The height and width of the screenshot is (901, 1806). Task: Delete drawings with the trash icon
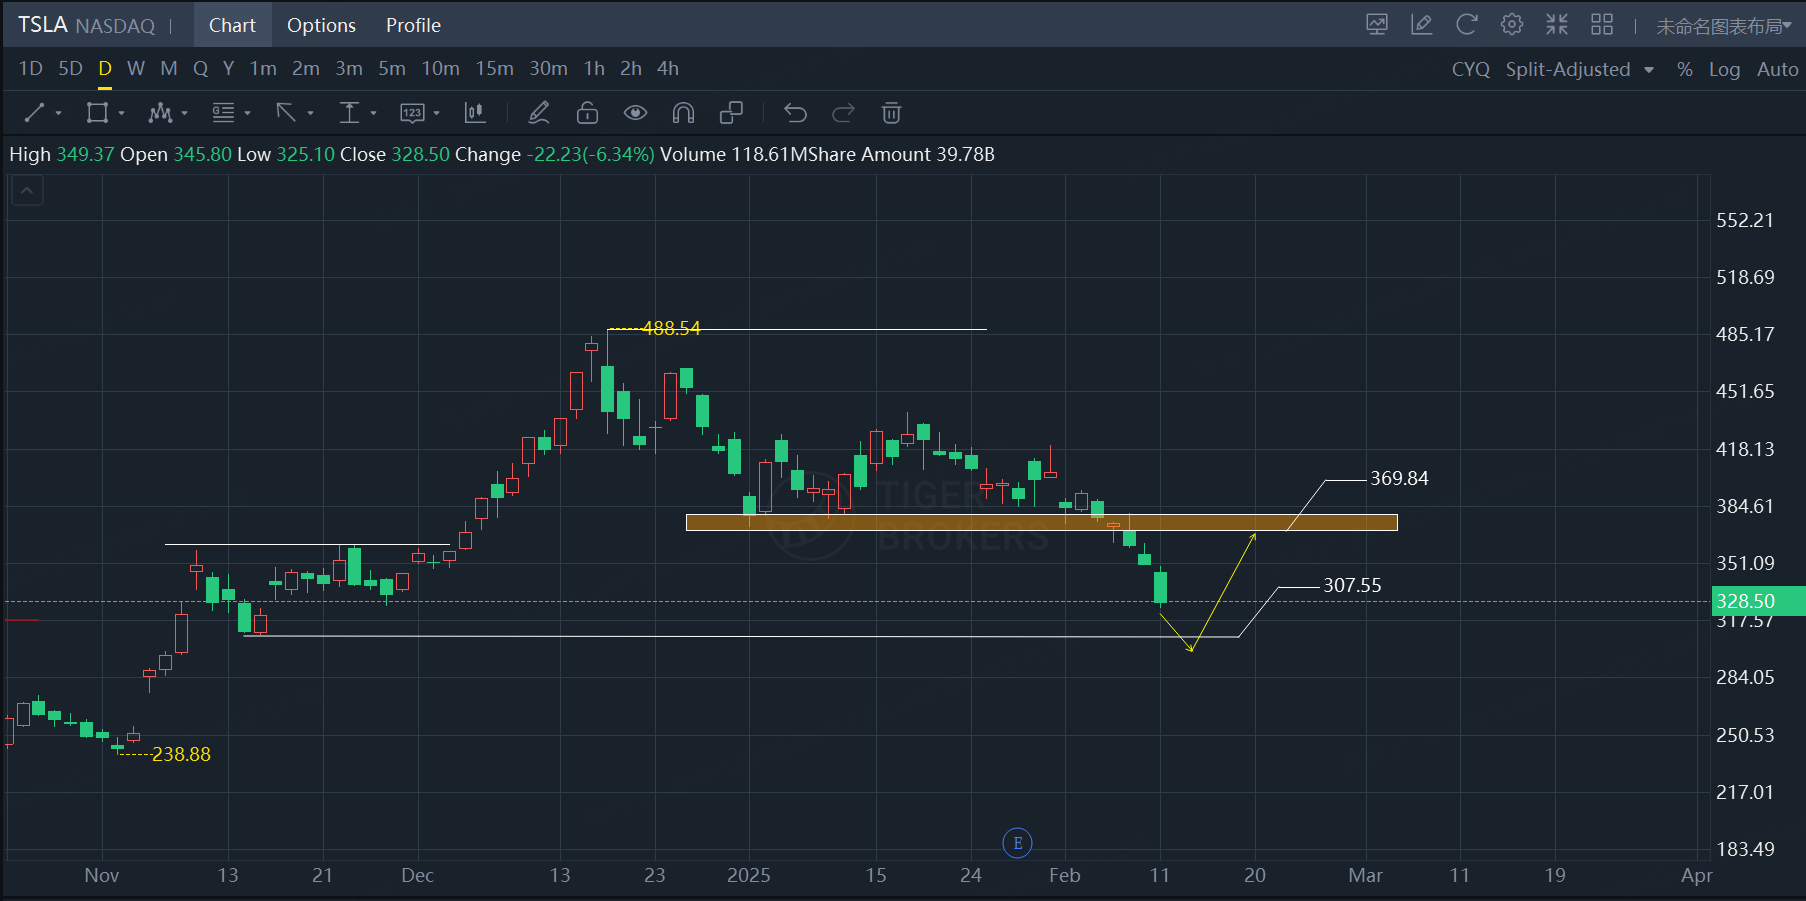pos(891,113)
